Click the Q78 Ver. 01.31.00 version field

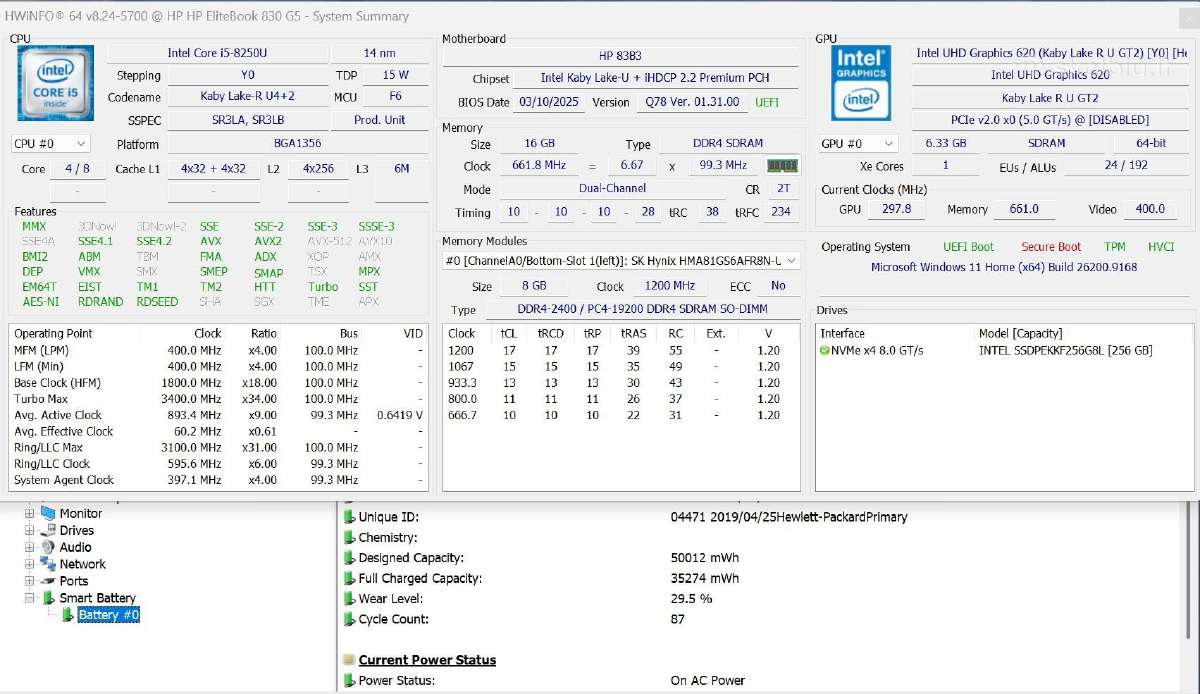[692, 102]
